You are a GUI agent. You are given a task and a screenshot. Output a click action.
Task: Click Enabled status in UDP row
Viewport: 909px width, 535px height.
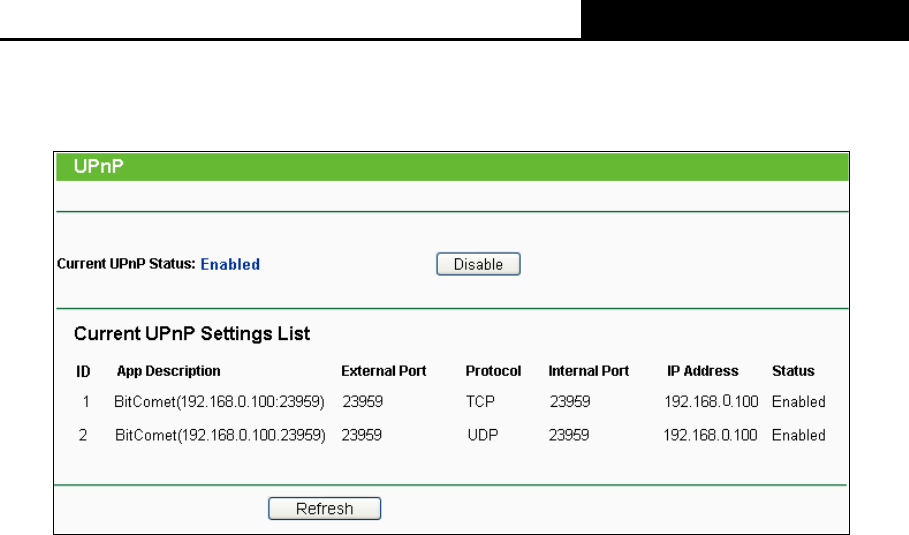coord(798,435)
